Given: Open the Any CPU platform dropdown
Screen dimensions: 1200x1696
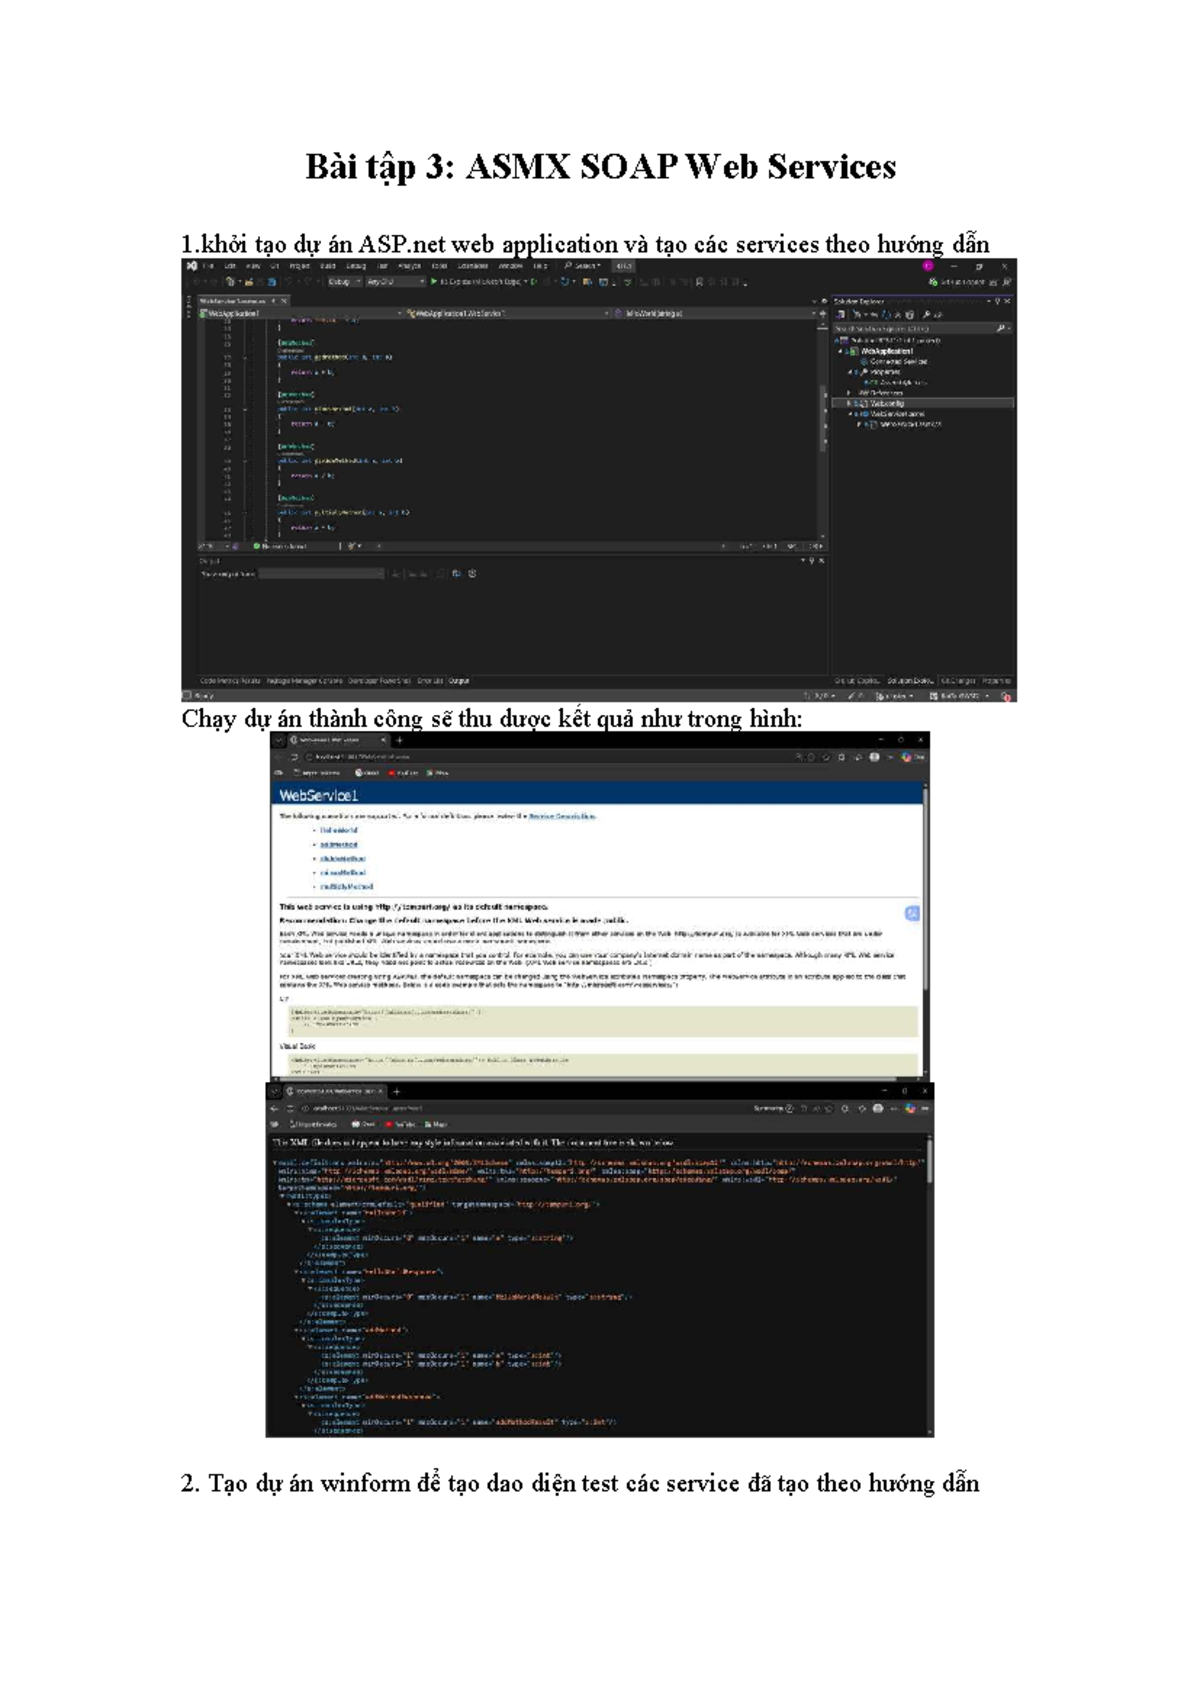Looking at the screenshot, I should [395, 282].
